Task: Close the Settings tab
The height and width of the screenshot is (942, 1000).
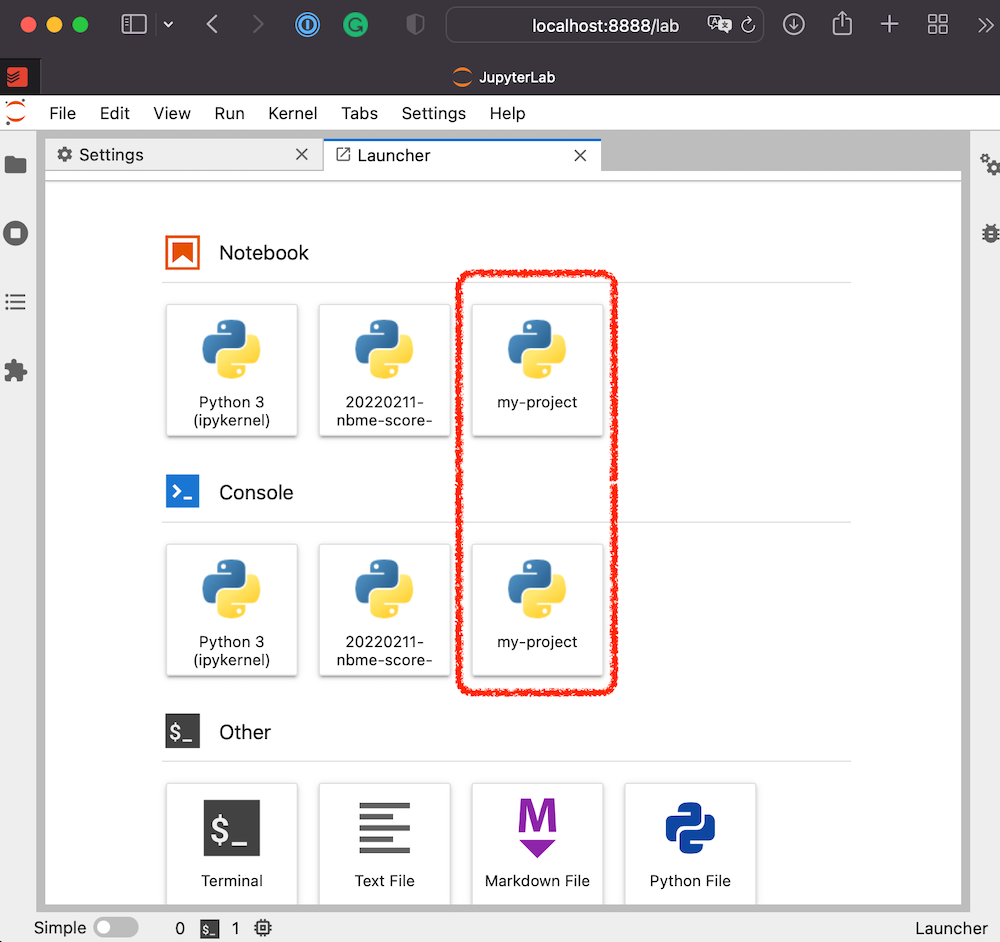Action: pyautogui.click(x=302, y=154)
